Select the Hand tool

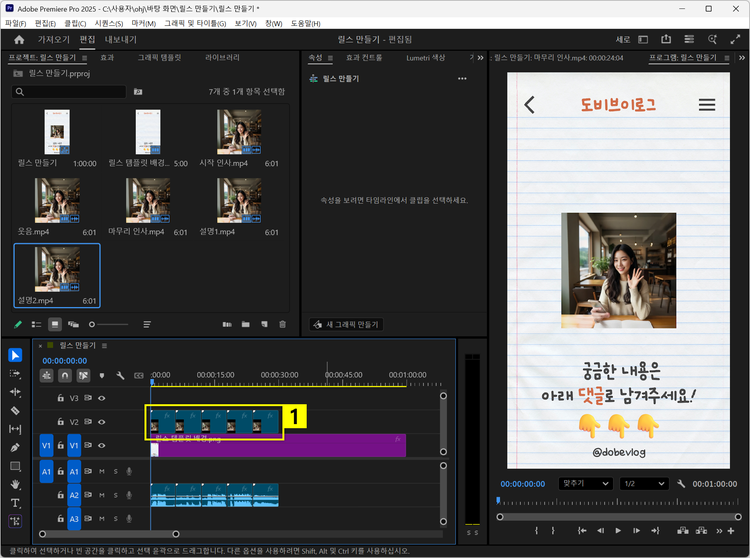pos(15,484)
